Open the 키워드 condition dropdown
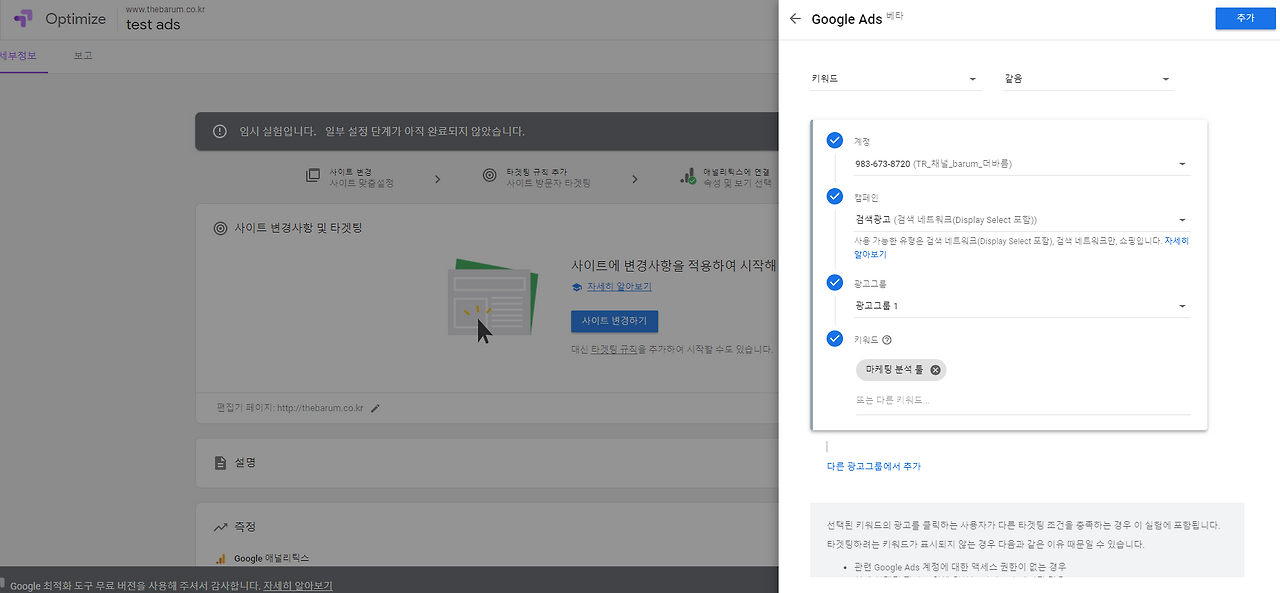Image resolution: width=1280 pixels, height=593 pixels. click(895, 78)
